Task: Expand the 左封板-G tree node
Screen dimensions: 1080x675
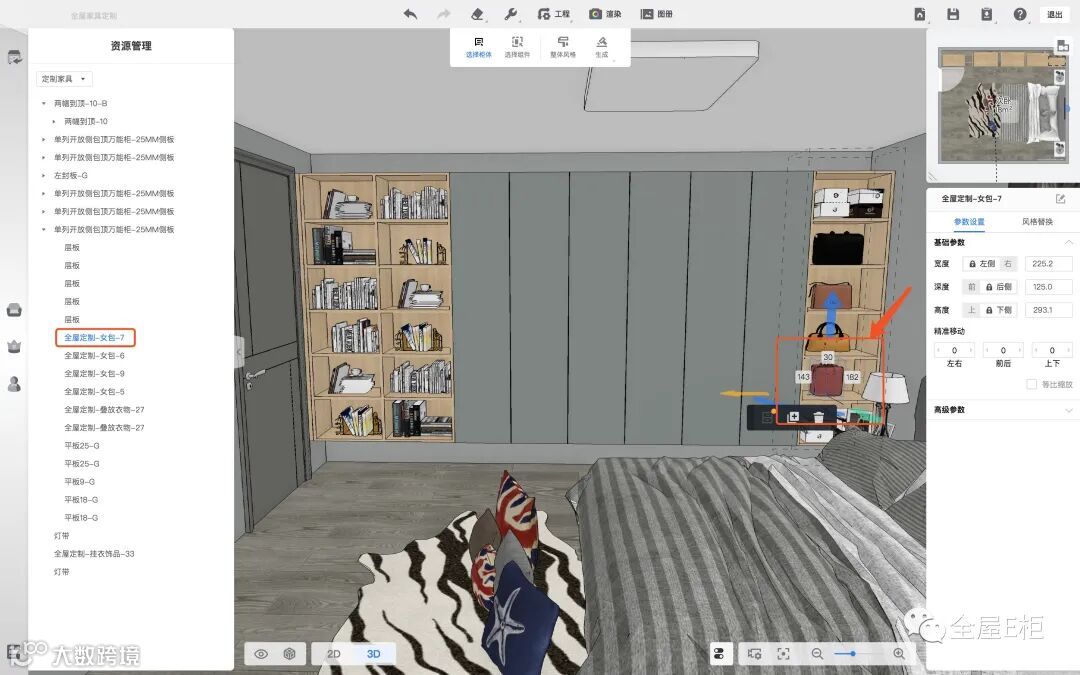Action: point(43,176)
